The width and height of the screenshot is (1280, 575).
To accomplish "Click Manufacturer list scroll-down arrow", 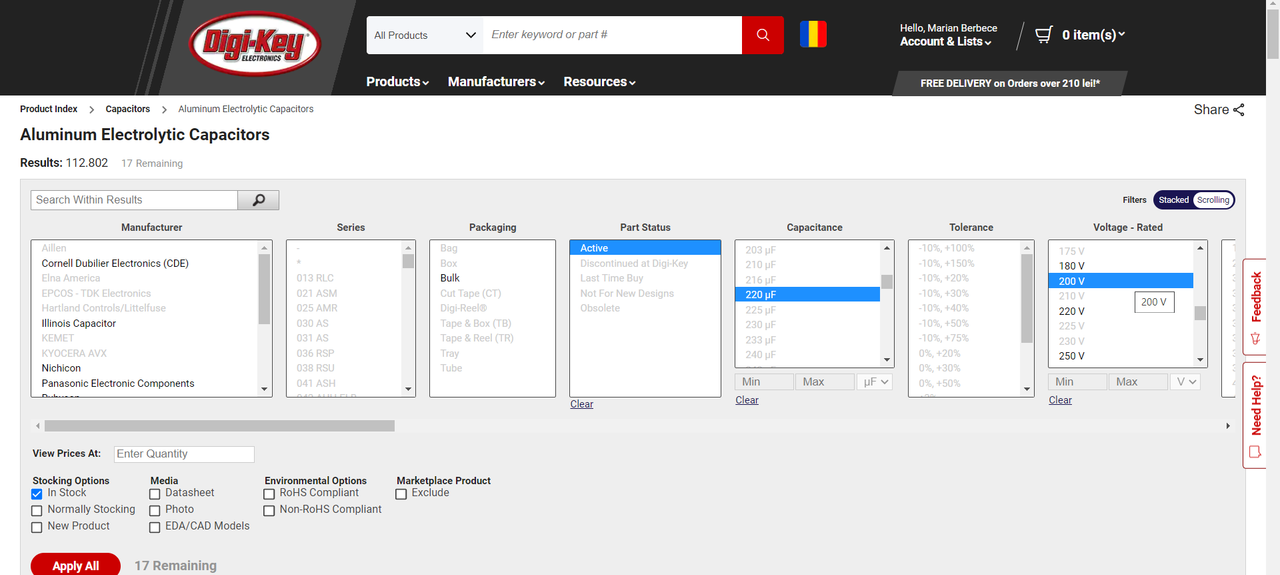I will (265, 390).
